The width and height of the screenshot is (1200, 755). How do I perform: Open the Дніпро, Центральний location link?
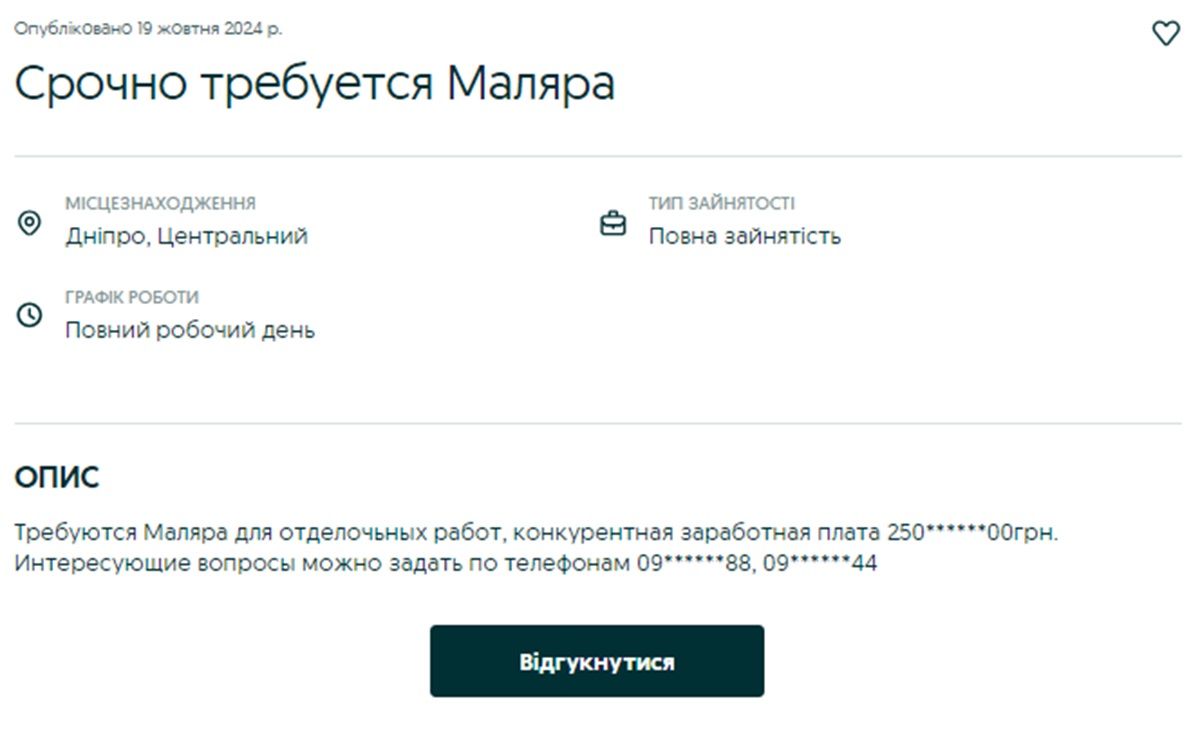click(x=185, y=237)
